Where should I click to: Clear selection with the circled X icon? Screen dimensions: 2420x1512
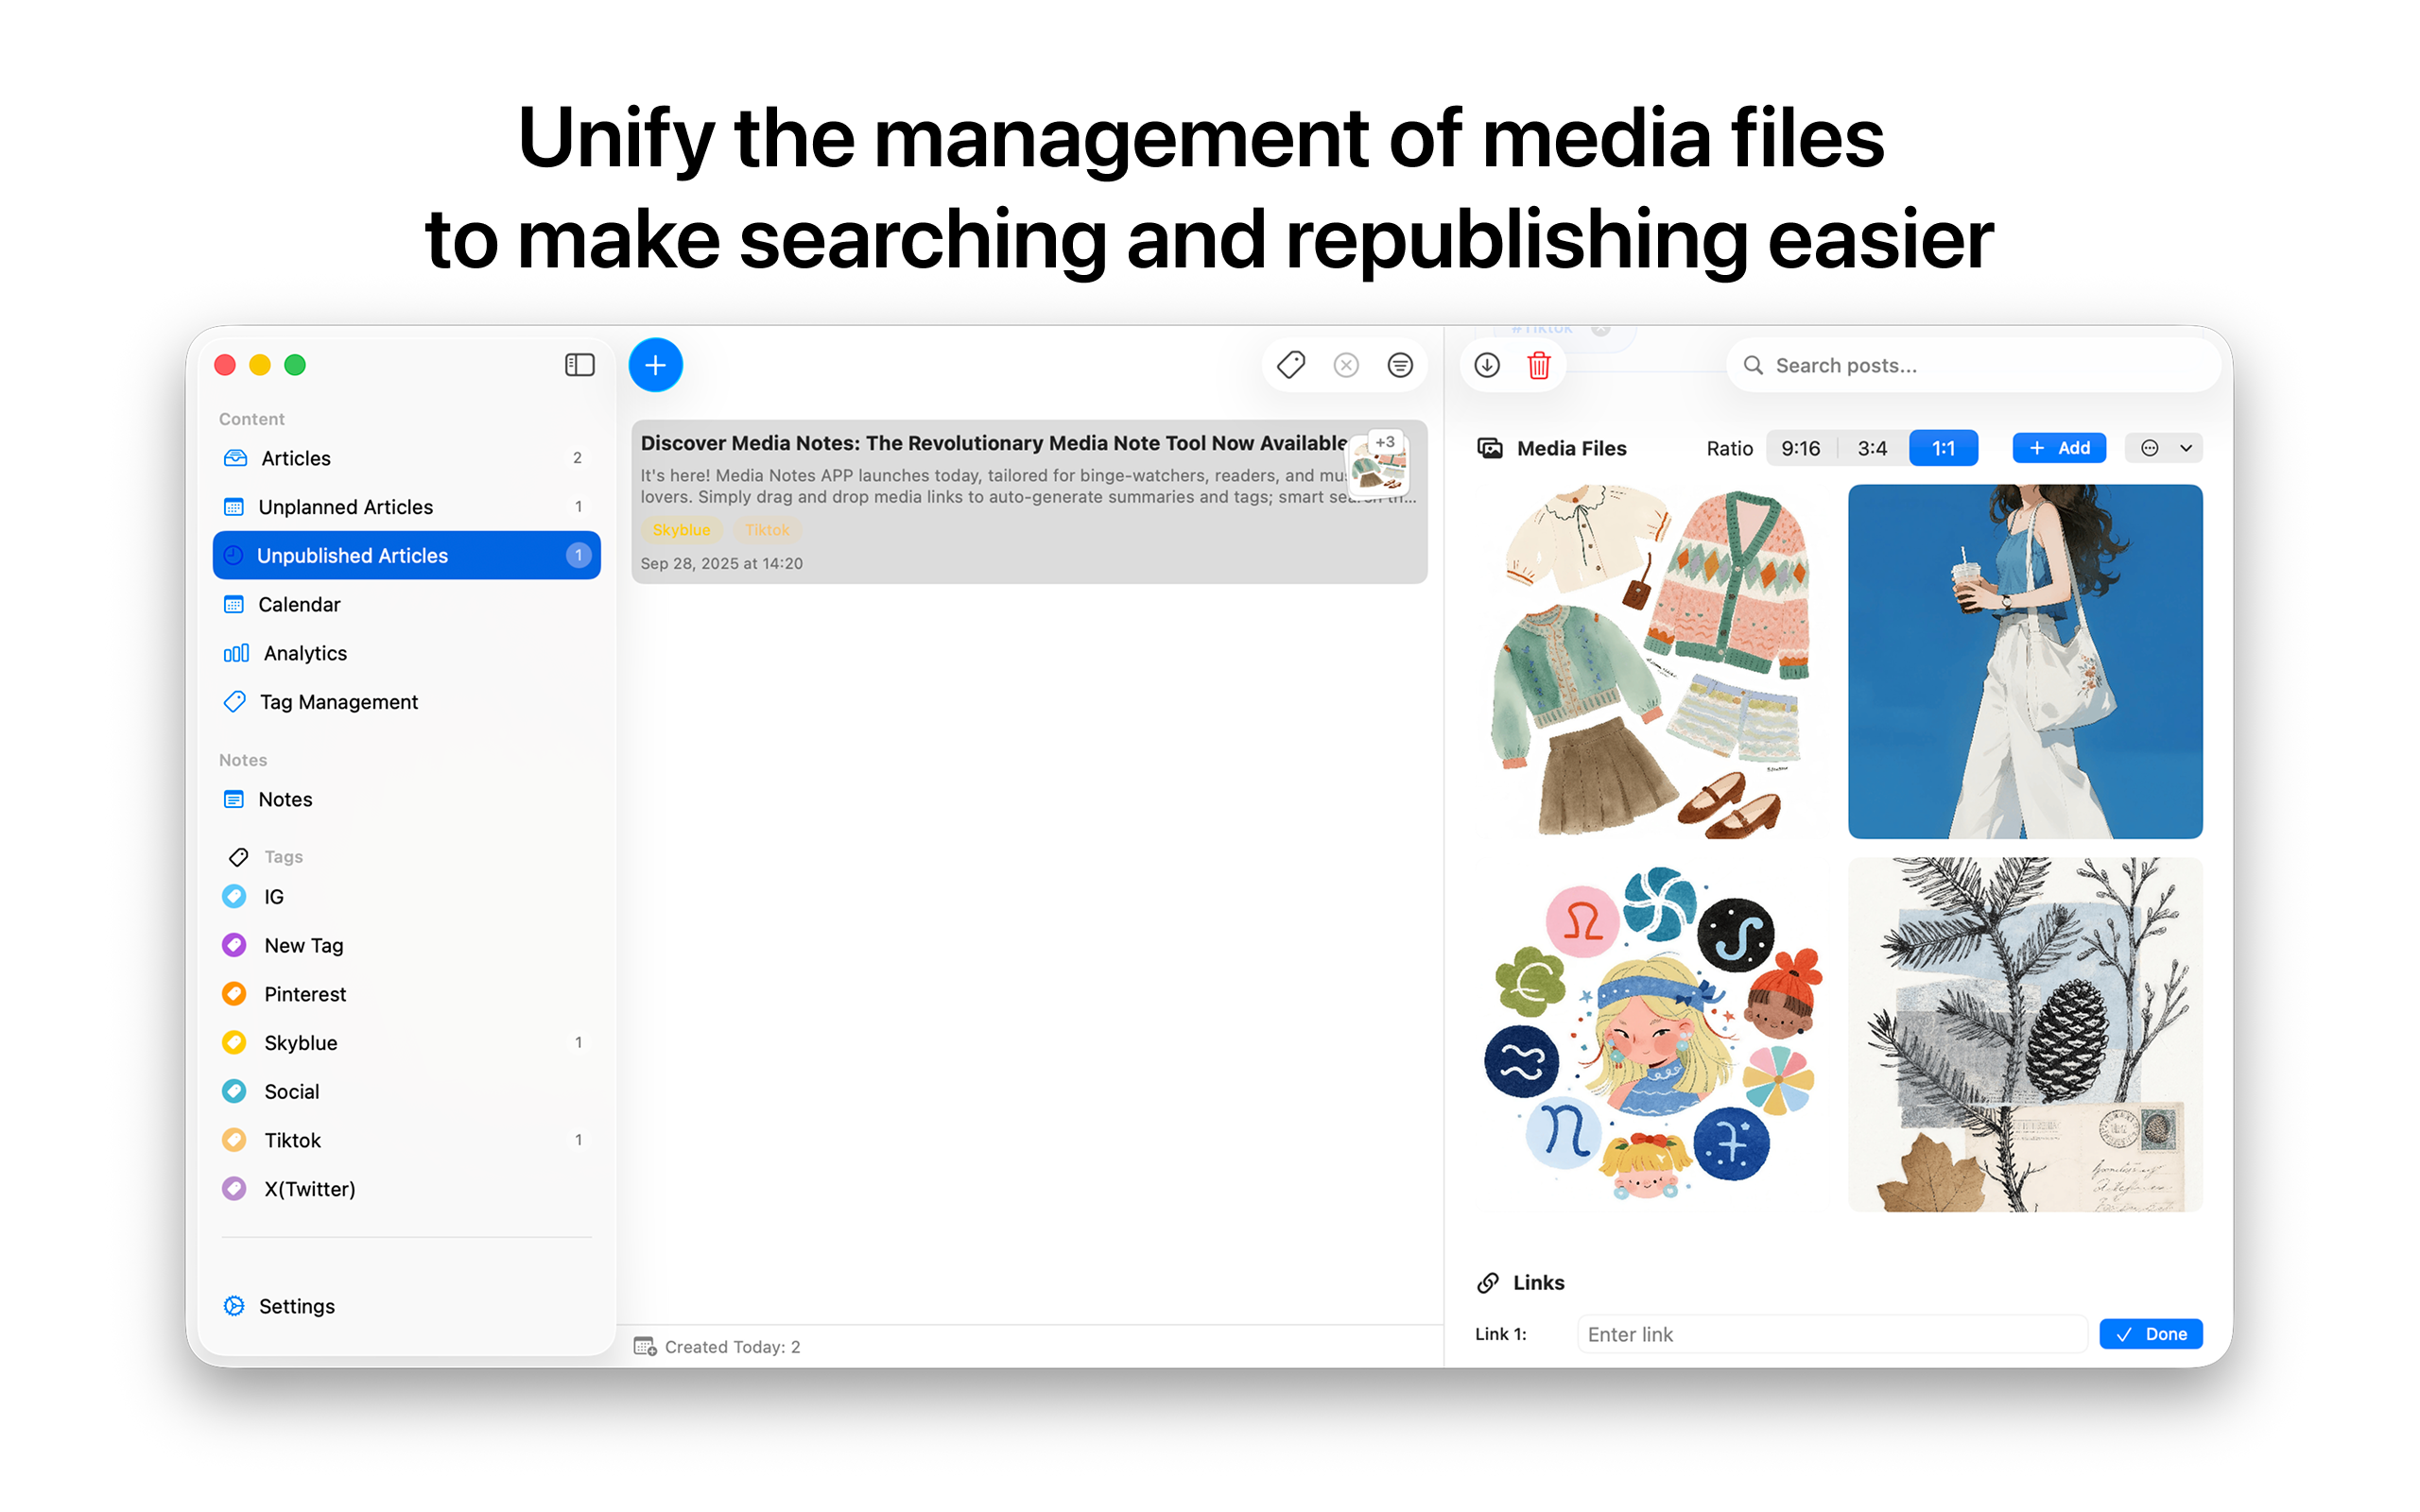coord(1345,365)
